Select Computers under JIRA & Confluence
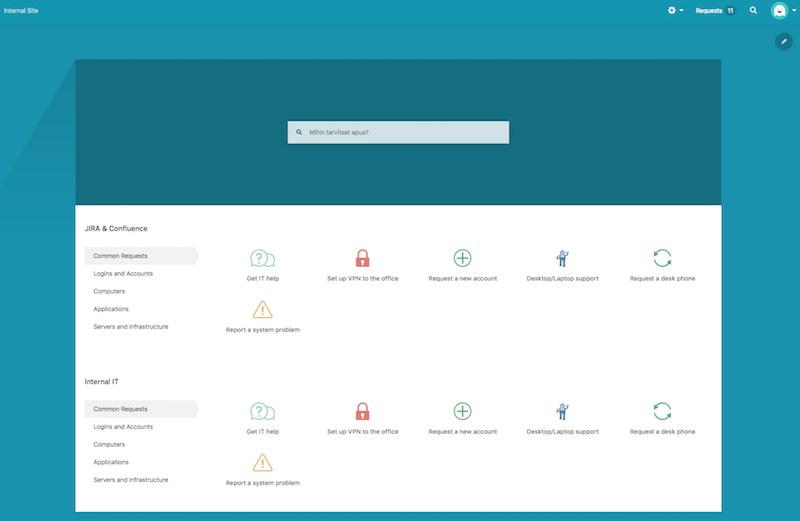800x521 pixels. (109, 291)
